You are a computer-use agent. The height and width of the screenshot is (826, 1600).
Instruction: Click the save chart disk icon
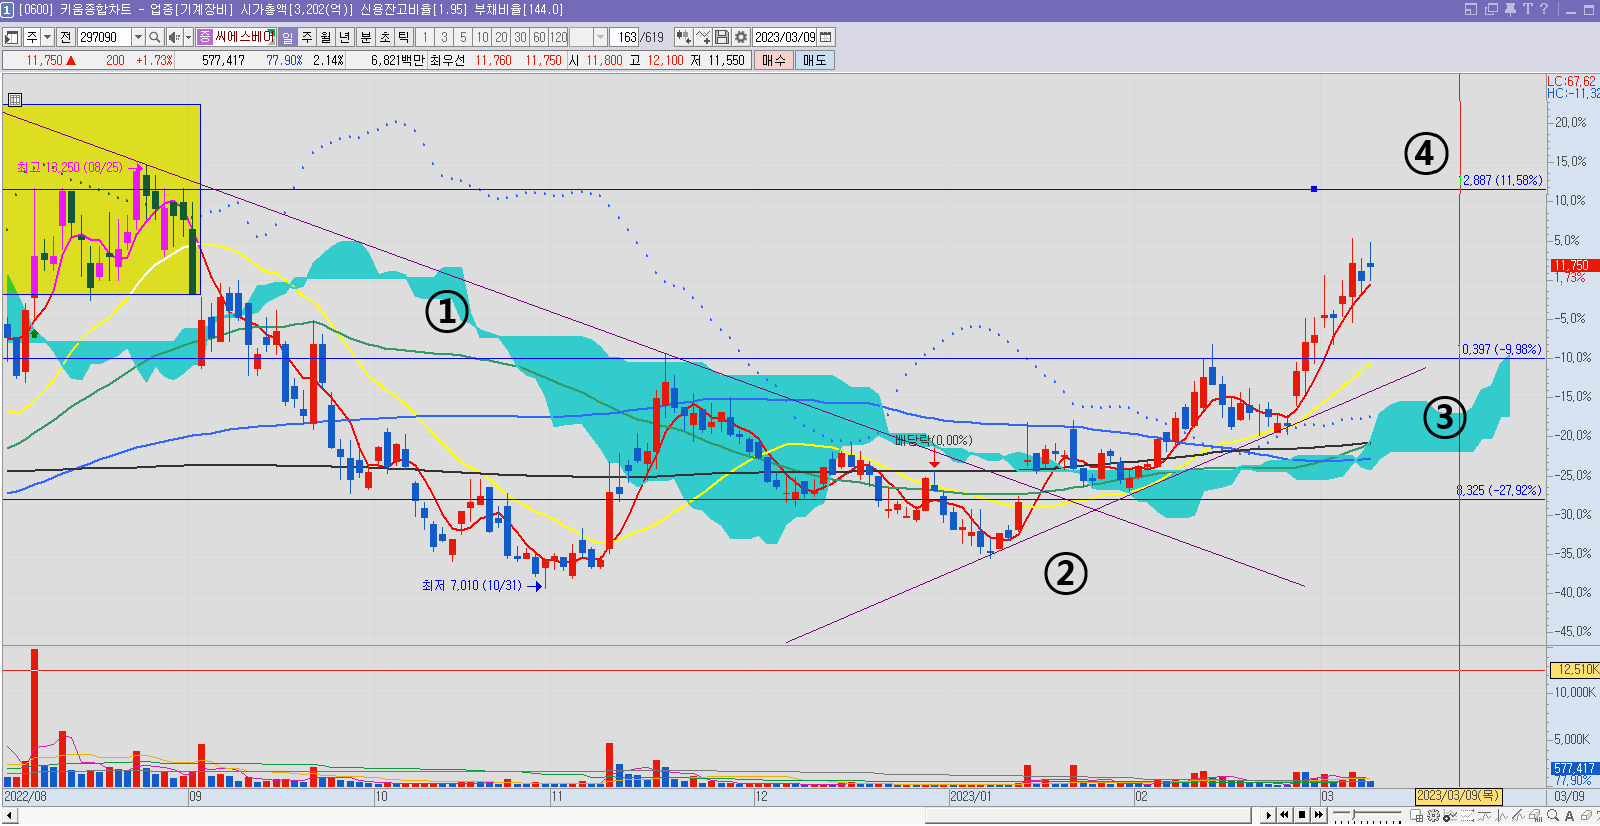[x=722, y=37]
